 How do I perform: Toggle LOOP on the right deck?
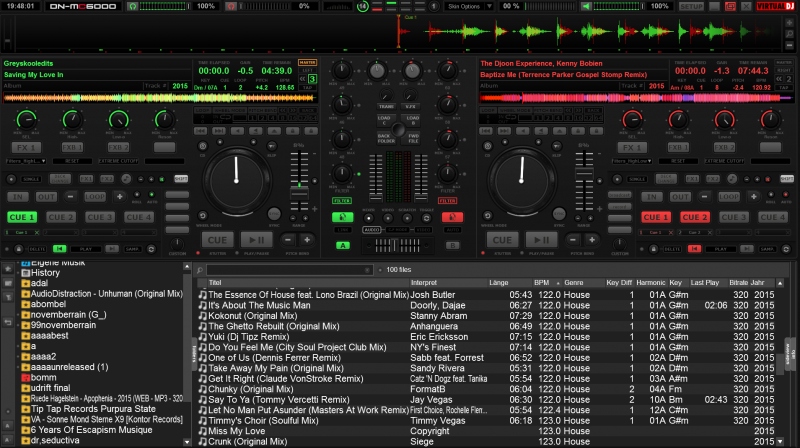pyautogui.click(x=729, y=197)
